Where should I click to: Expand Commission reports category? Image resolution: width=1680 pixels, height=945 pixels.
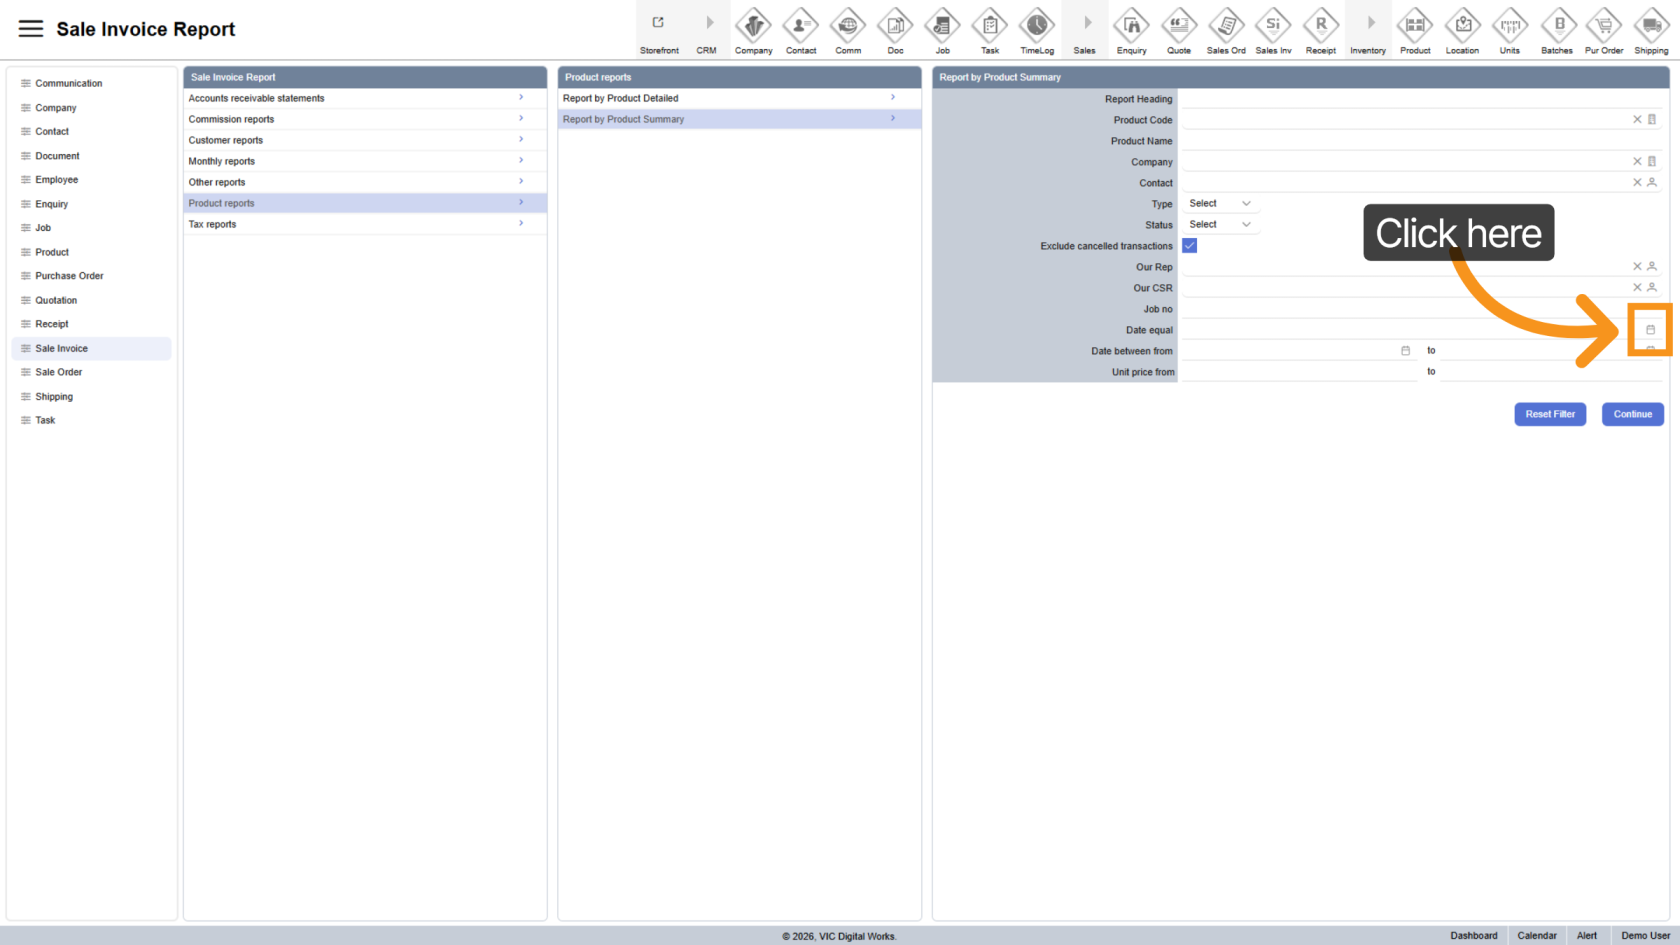point(364,119)
